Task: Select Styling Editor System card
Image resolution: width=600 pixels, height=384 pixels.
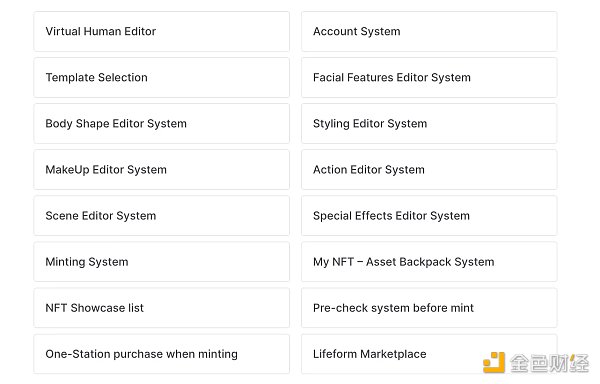Action: point(429,124)
